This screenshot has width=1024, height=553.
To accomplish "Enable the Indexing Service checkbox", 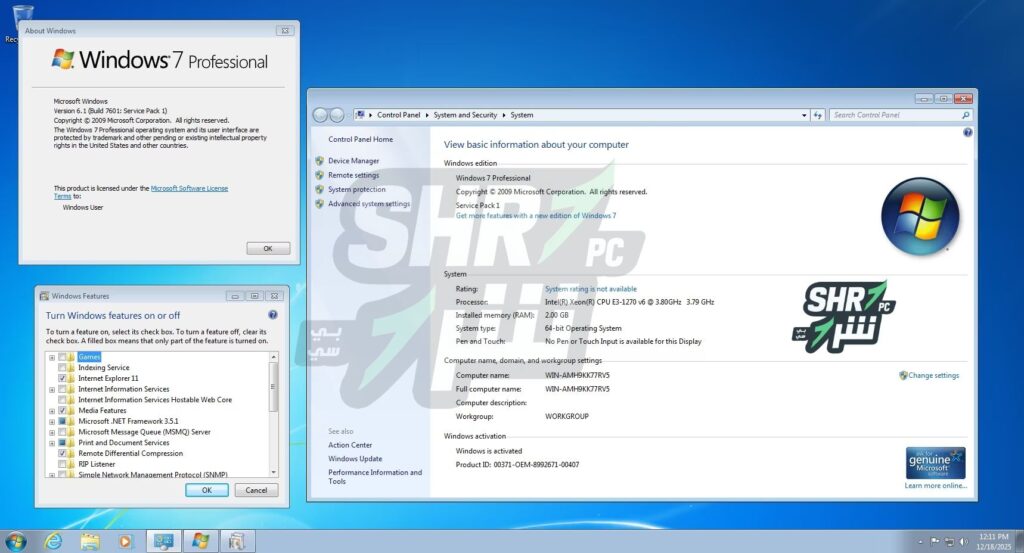I will [62, 368].
